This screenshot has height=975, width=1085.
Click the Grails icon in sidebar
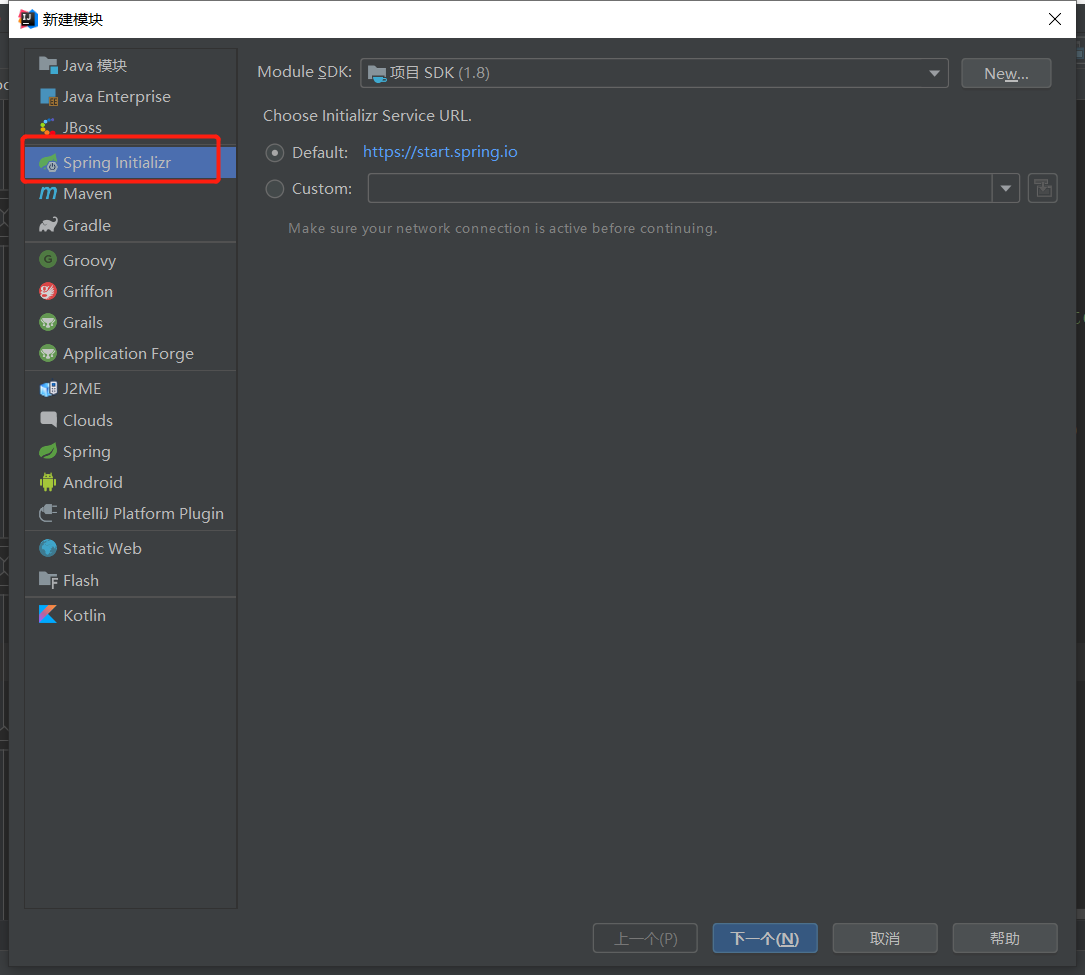click(x=48, y=322)
